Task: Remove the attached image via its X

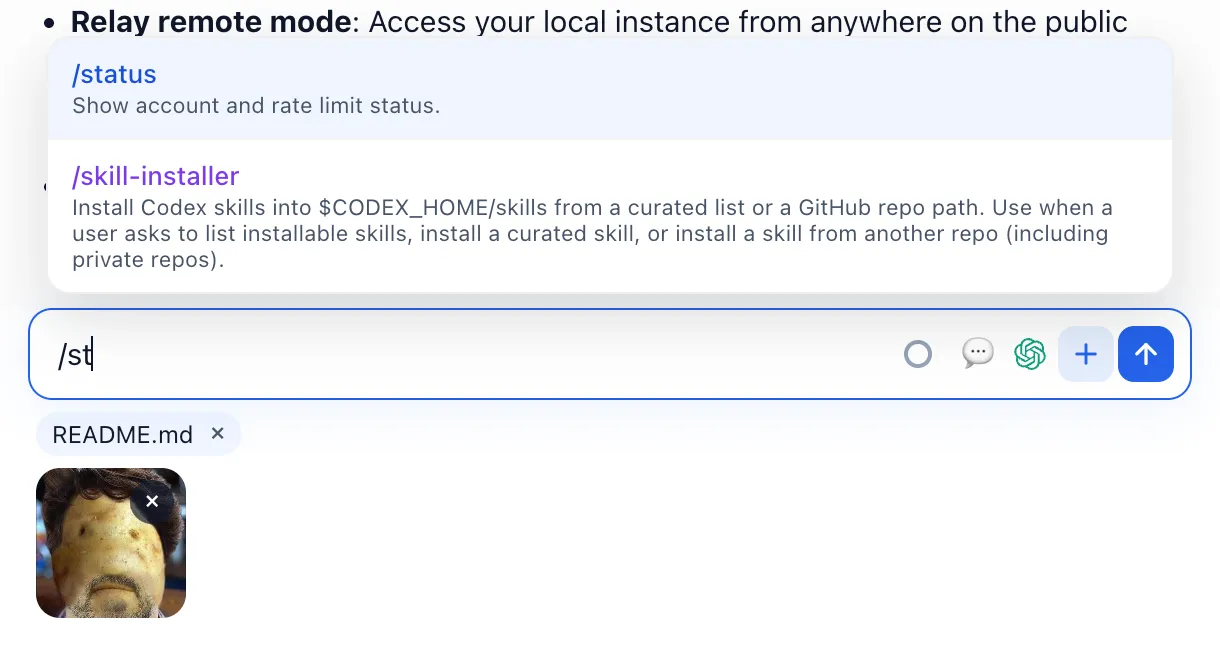Action: coord(152,501)
